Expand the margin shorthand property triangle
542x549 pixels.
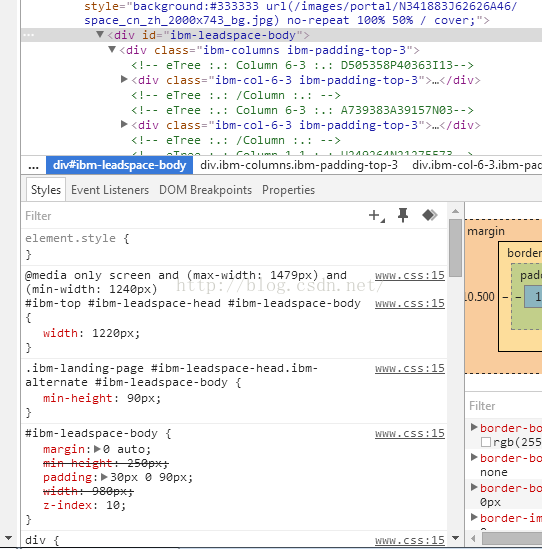(98, 449)
